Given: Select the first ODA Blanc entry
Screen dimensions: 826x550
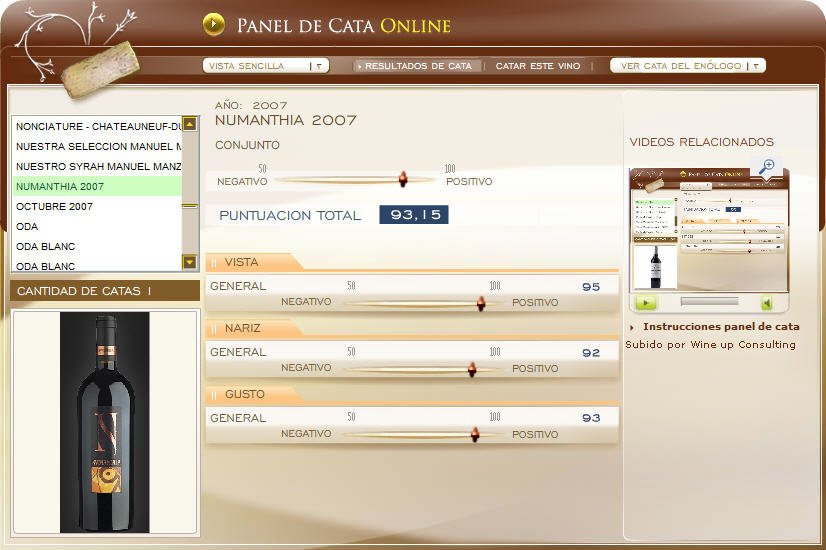Looking at the screenshot, I should tap(97, 247).
